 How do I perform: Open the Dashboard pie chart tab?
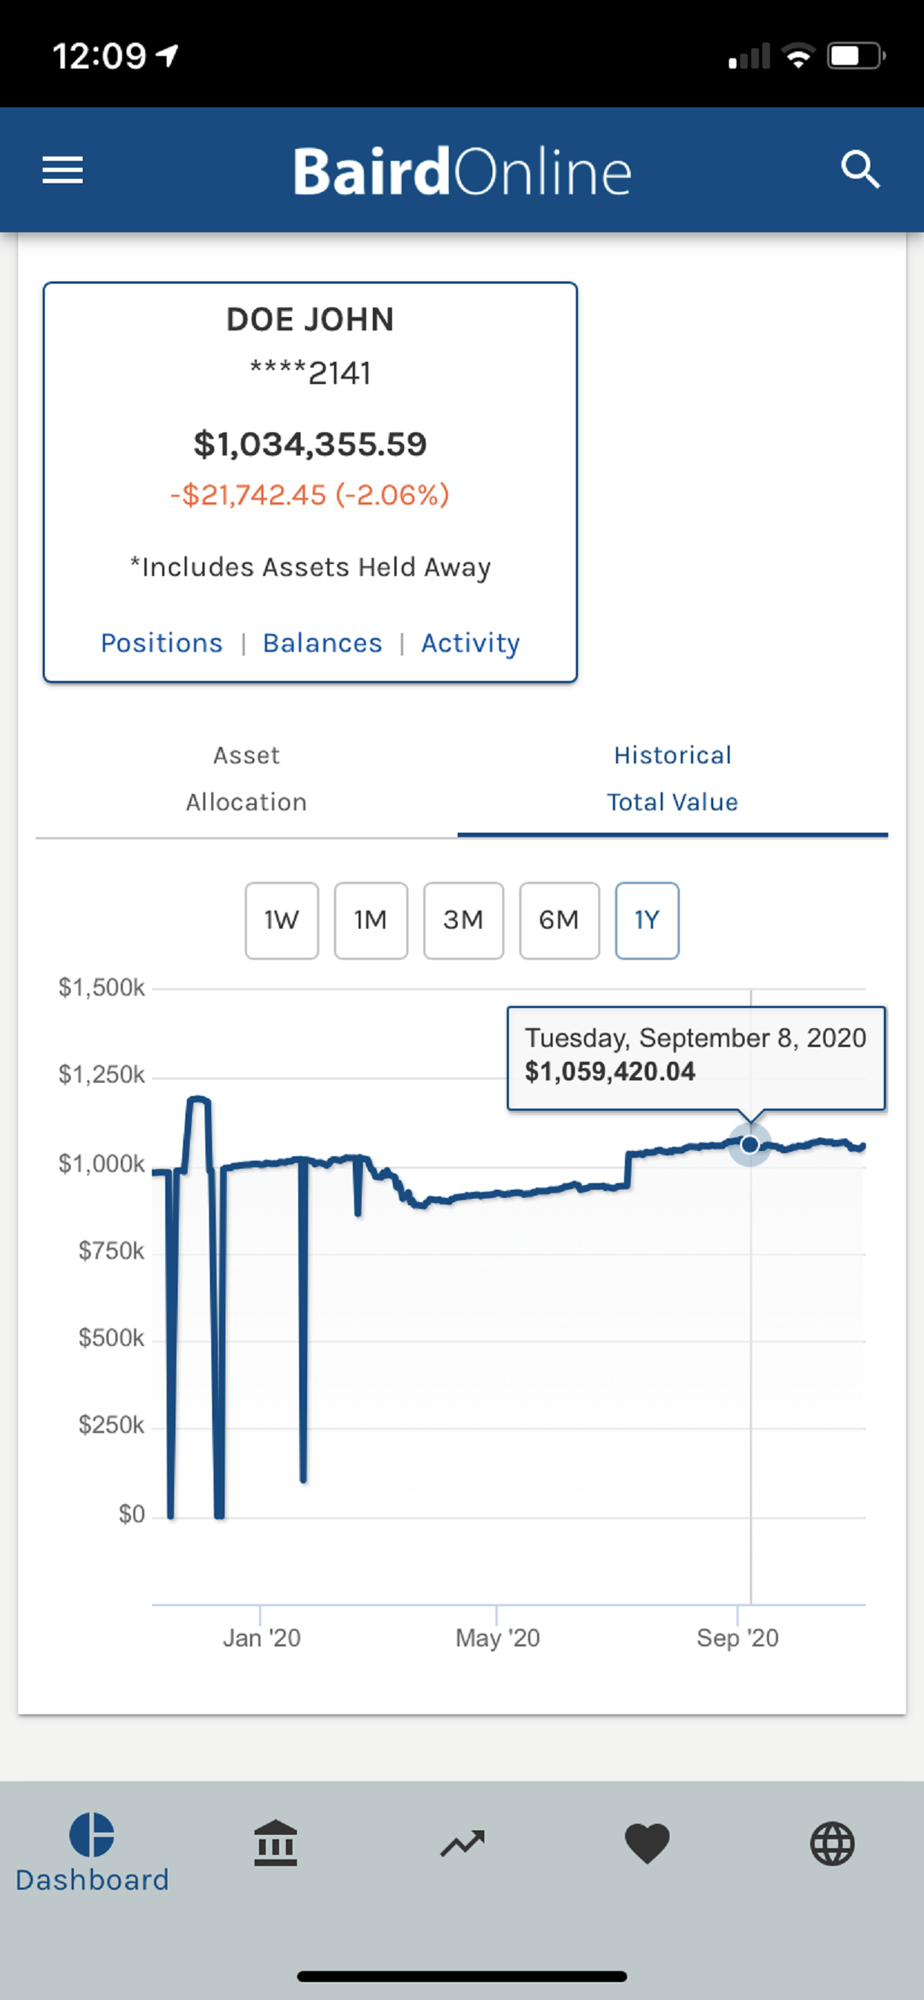[92, 1853]
